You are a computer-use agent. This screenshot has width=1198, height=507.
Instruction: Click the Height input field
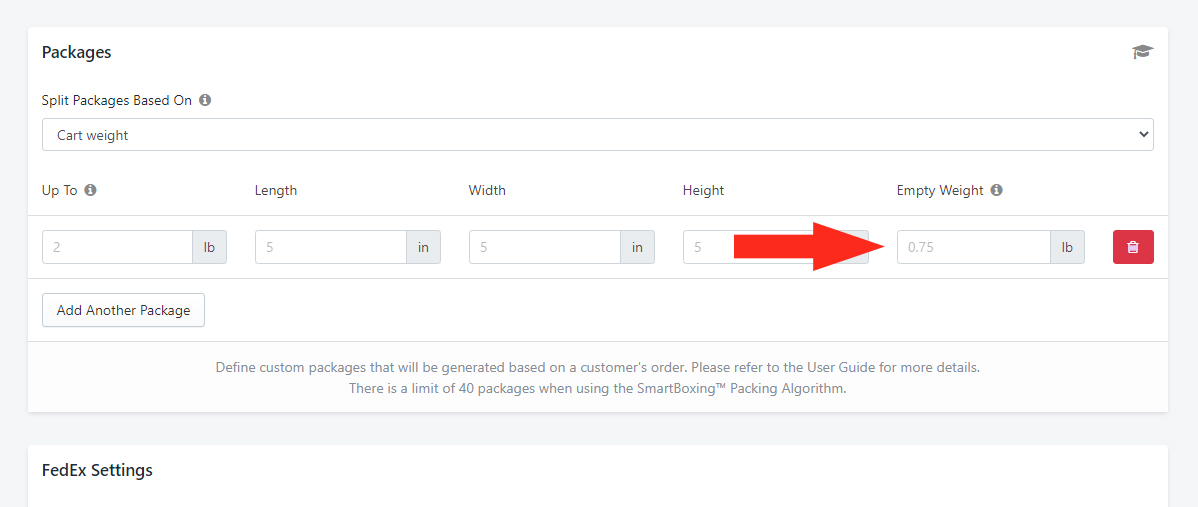[708, 247]
